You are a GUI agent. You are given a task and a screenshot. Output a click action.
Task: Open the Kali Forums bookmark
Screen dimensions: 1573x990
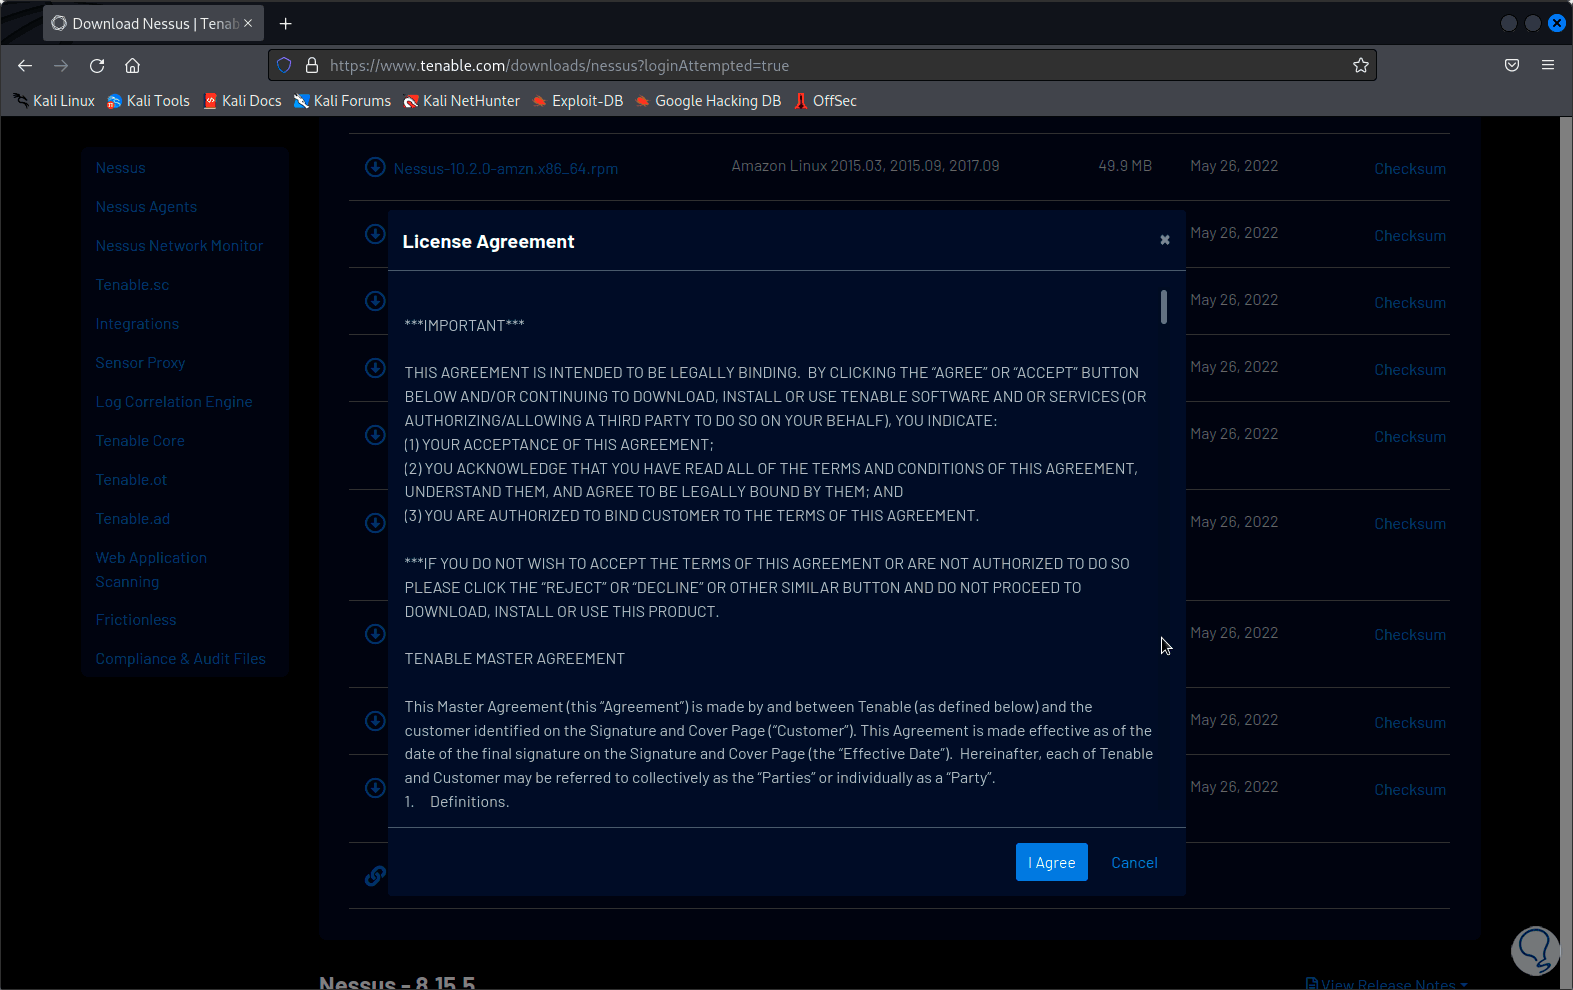click(342, 101)
